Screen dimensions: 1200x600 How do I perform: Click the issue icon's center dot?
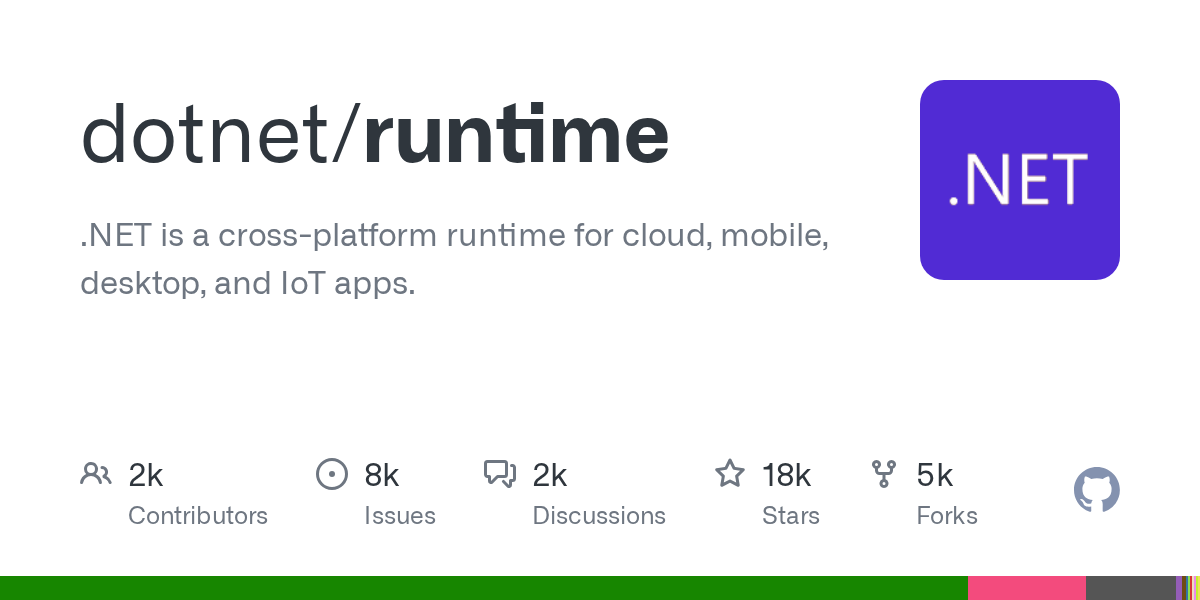pyautogui.click(x=332, y=474)
